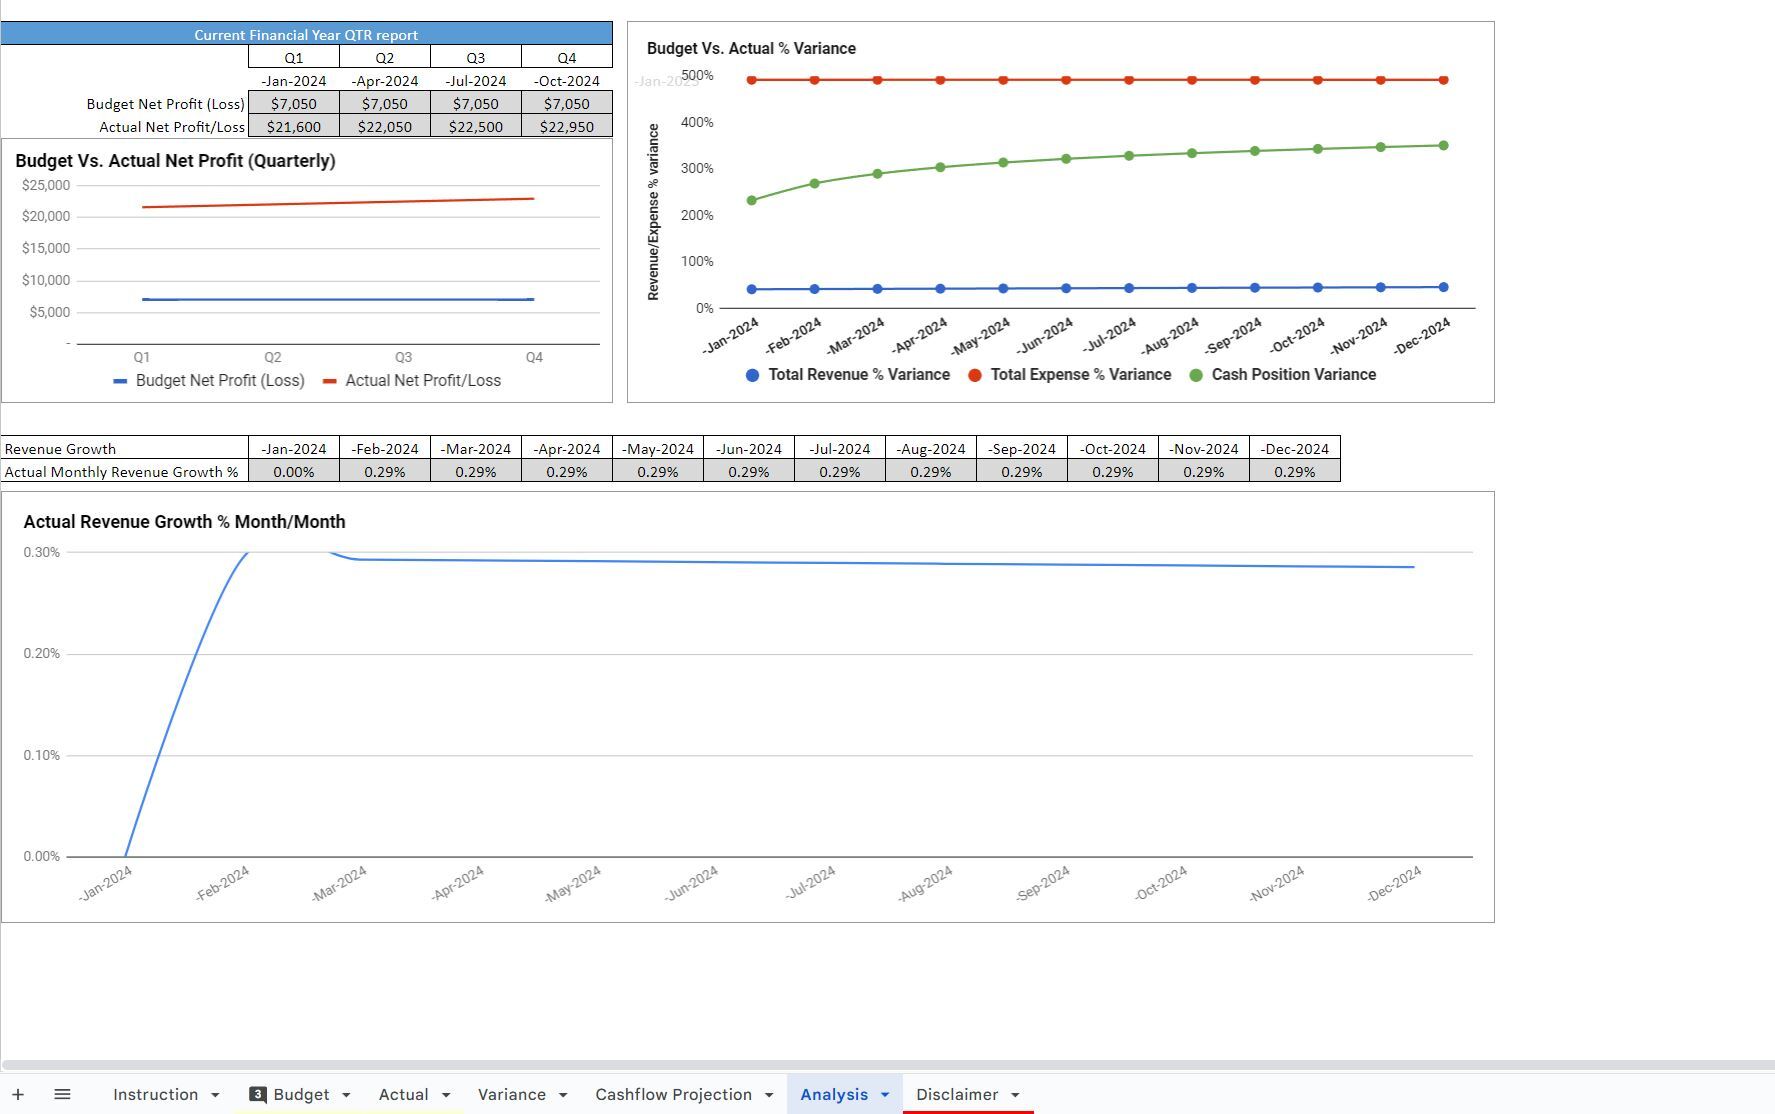
Task: Click the horizontal scrollbar above sheet tabs
Action: click(887, 1065)
